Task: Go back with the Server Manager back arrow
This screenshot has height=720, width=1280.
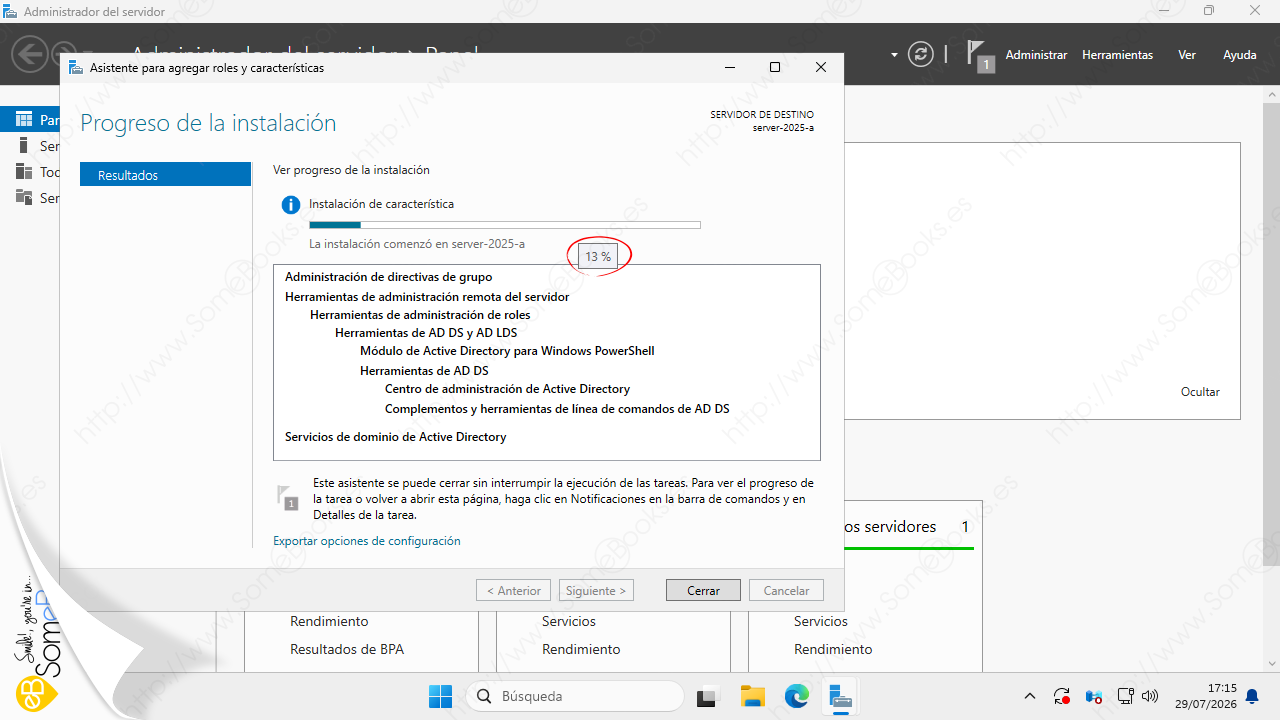Action: pos(31,53)
